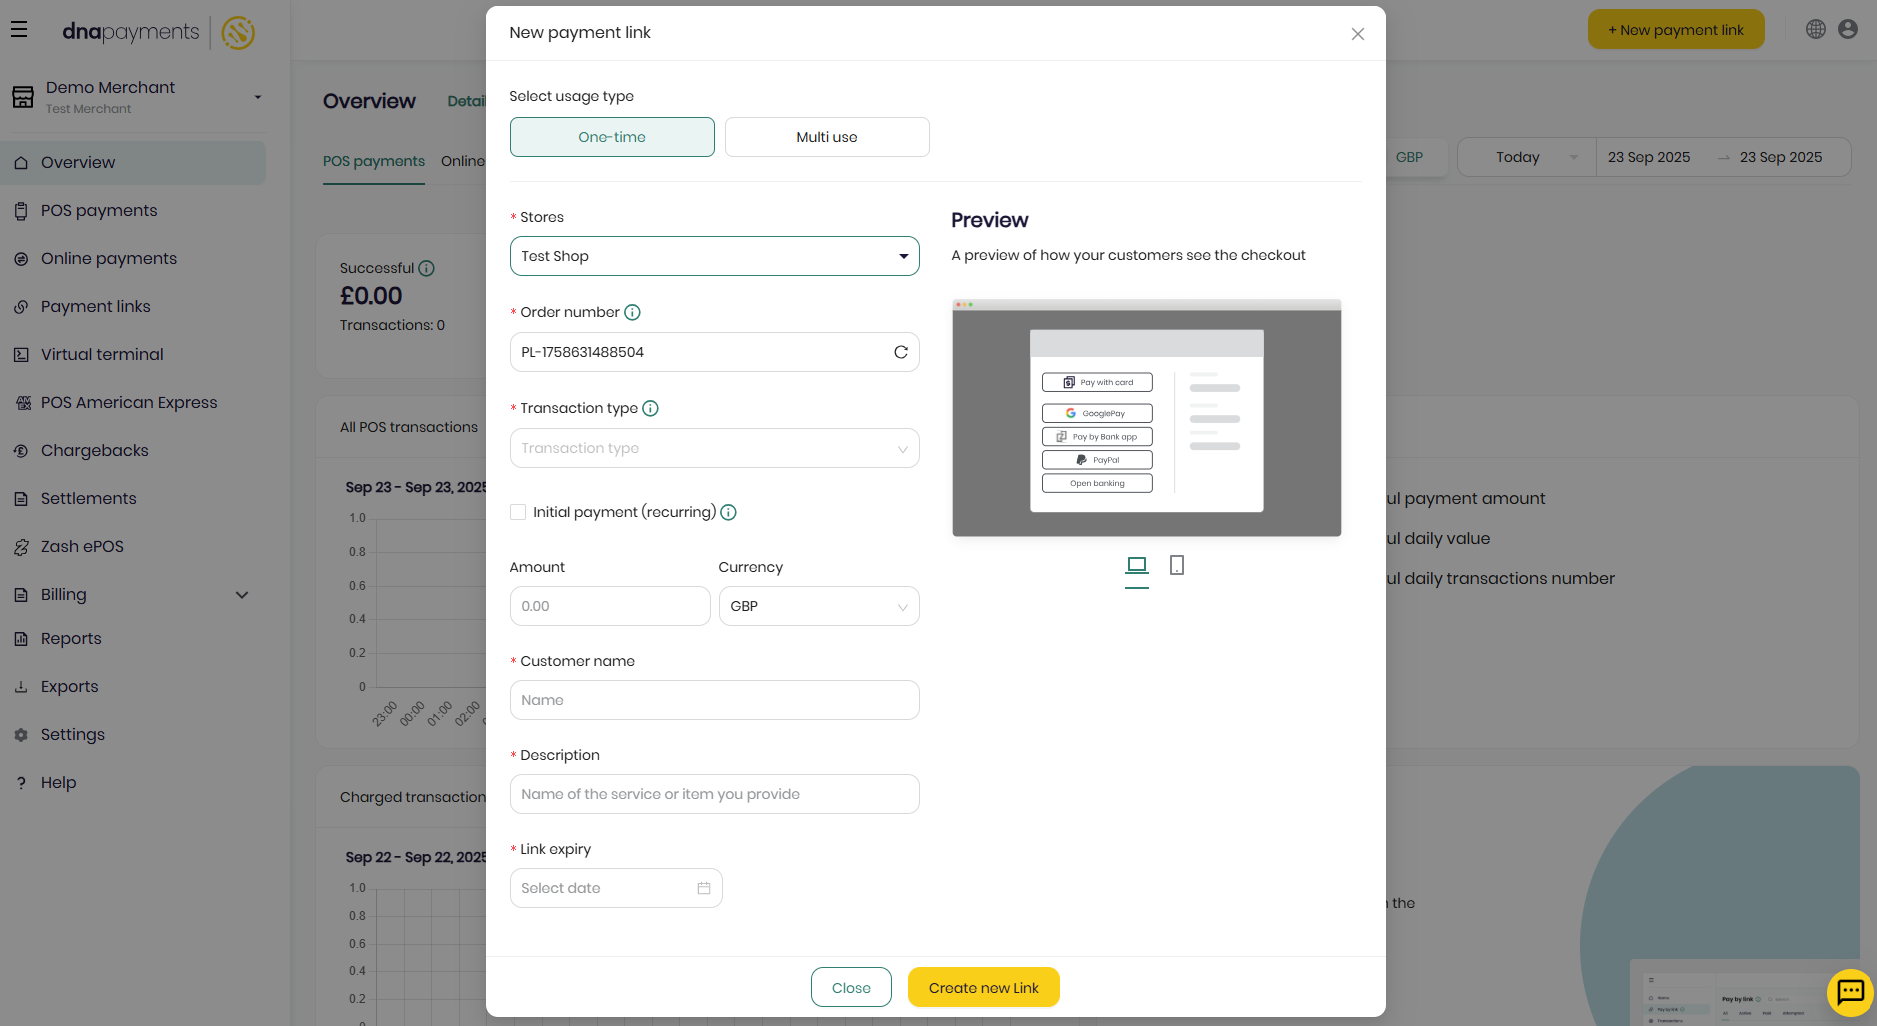Open the Transaction type info tooltip
The height and width of the screenshot is (1026, 1877).
(650, 408)
